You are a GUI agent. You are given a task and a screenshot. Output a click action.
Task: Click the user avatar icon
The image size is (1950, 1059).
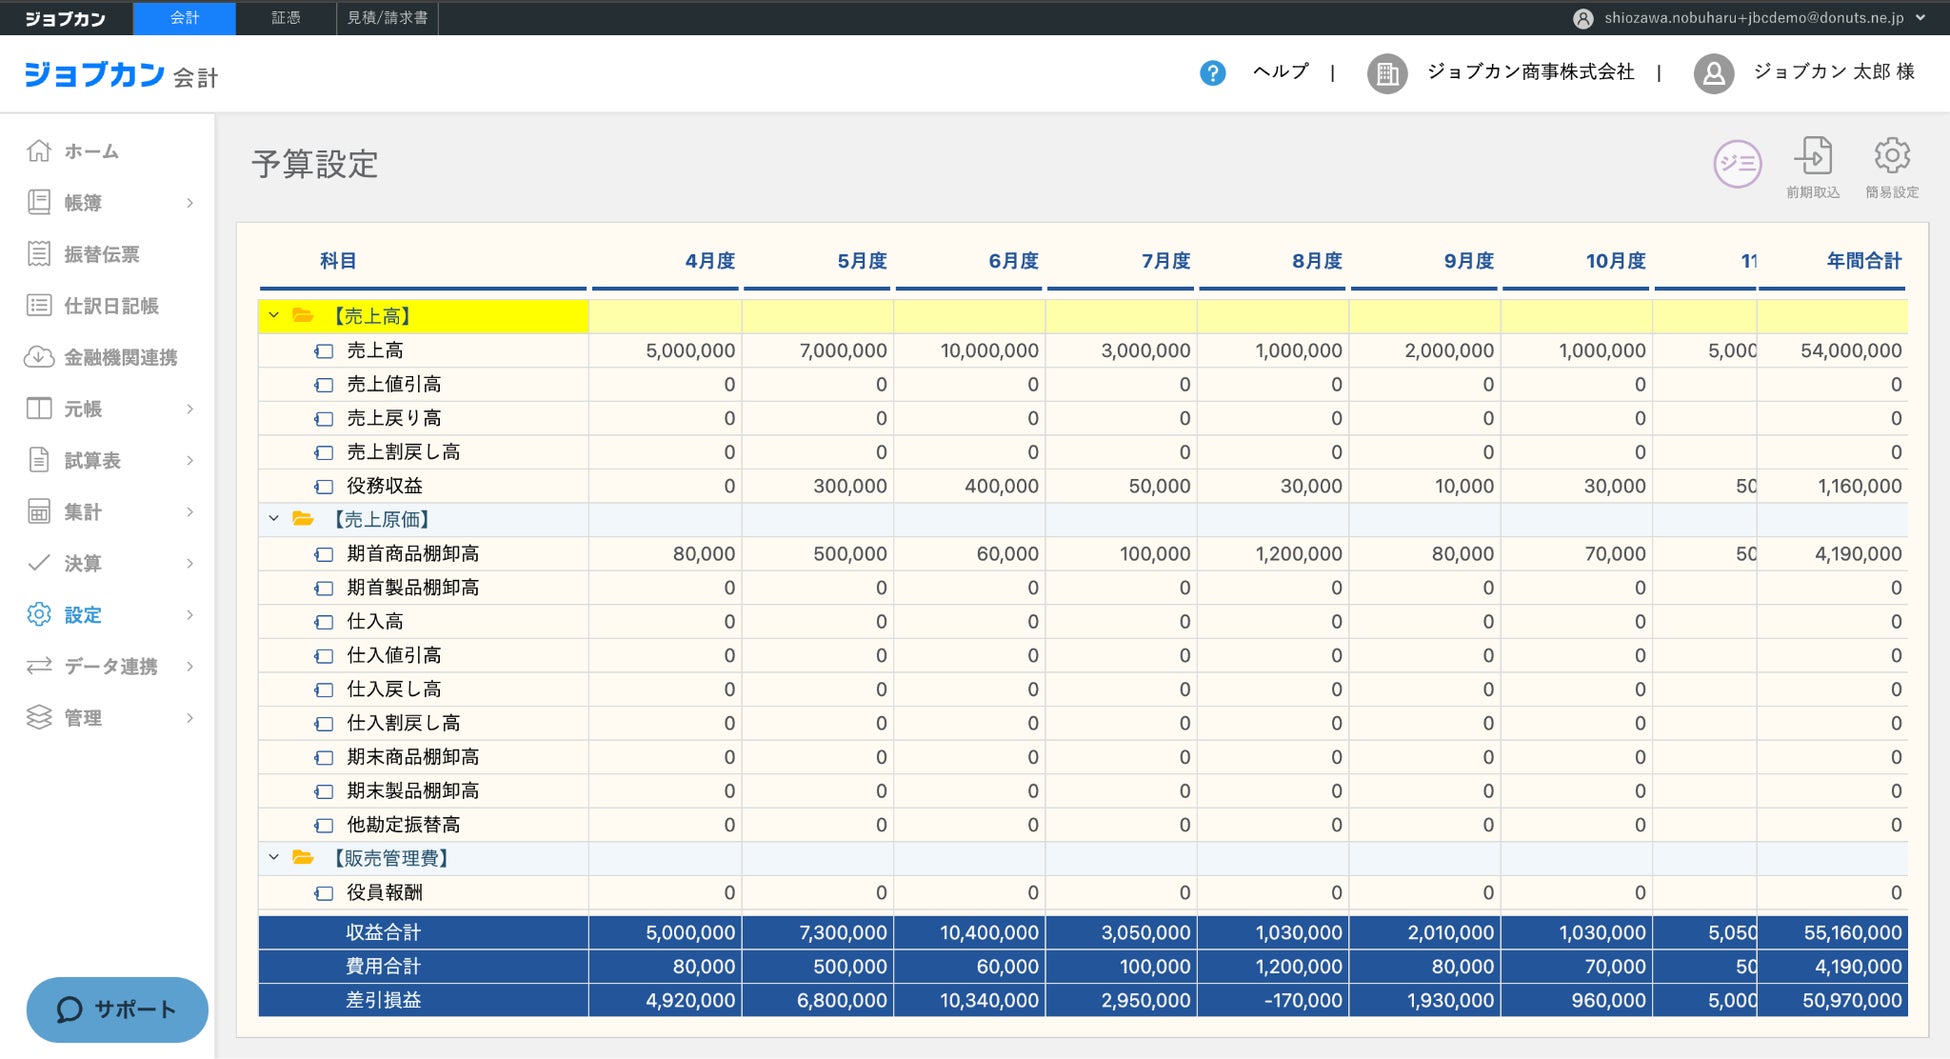(1713, 73)
